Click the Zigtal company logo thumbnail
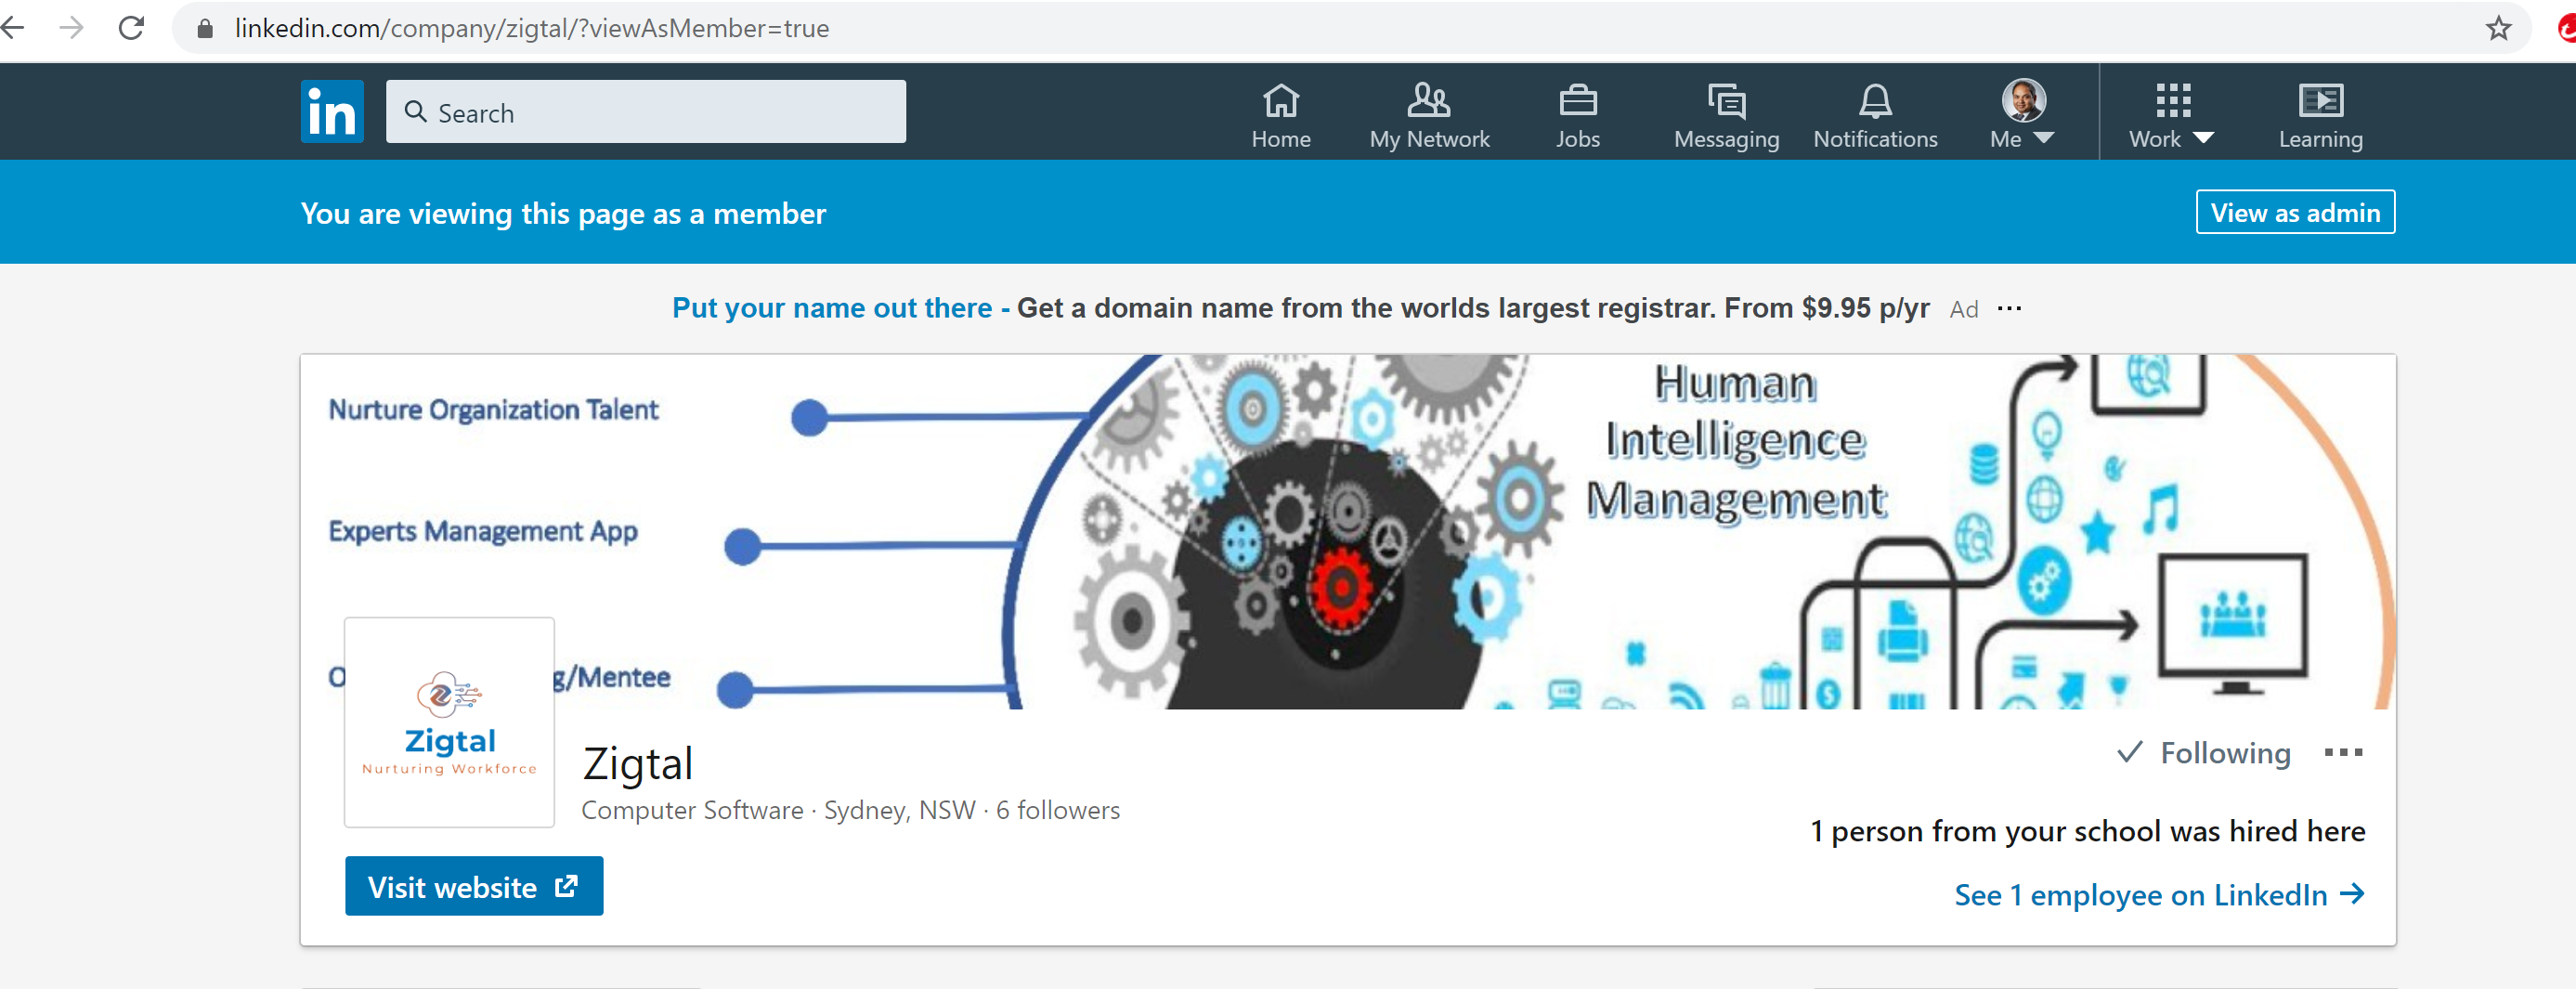This screenshot has width=2576, height=989. point(449,722)
